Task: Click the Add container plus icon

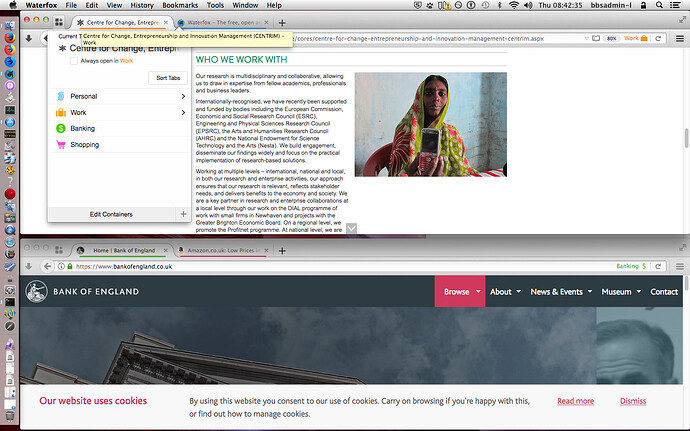Action: (184, 214)
